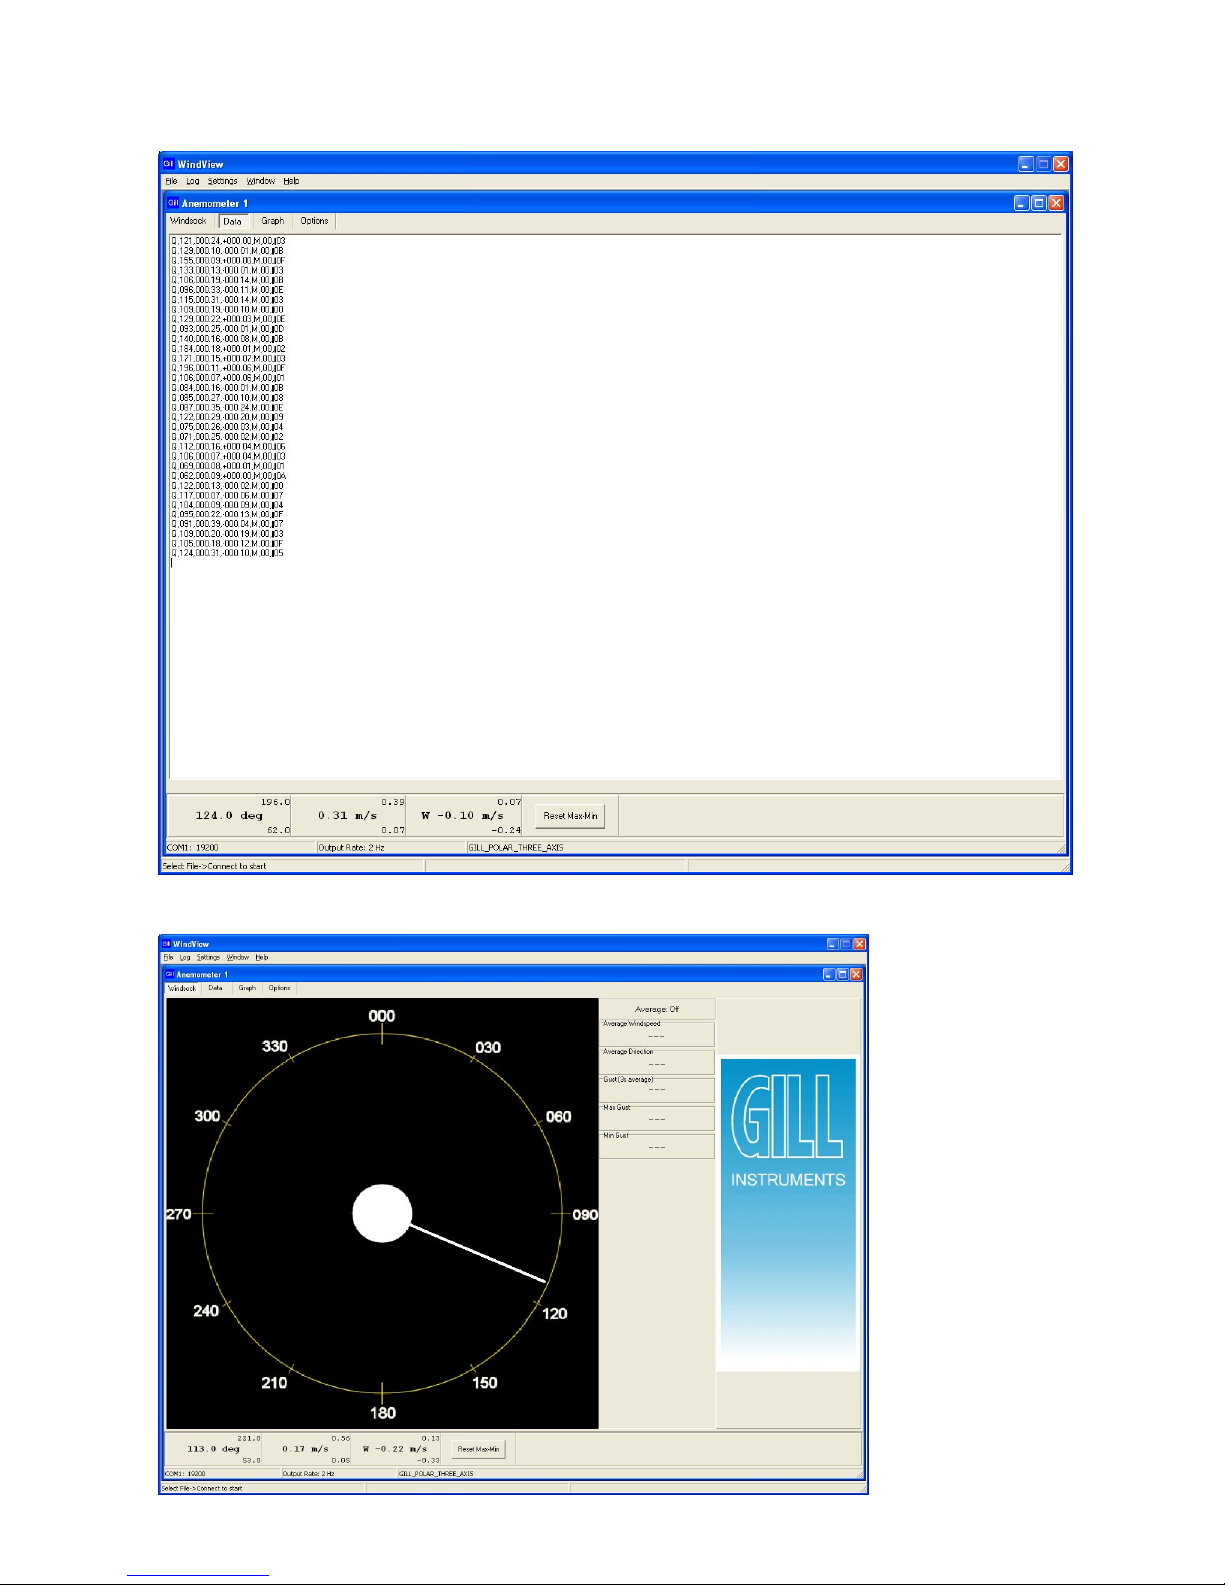This screenshot has height=1585, width=1225.
Task: Open Log menu in the compass window
Action: 185,957
